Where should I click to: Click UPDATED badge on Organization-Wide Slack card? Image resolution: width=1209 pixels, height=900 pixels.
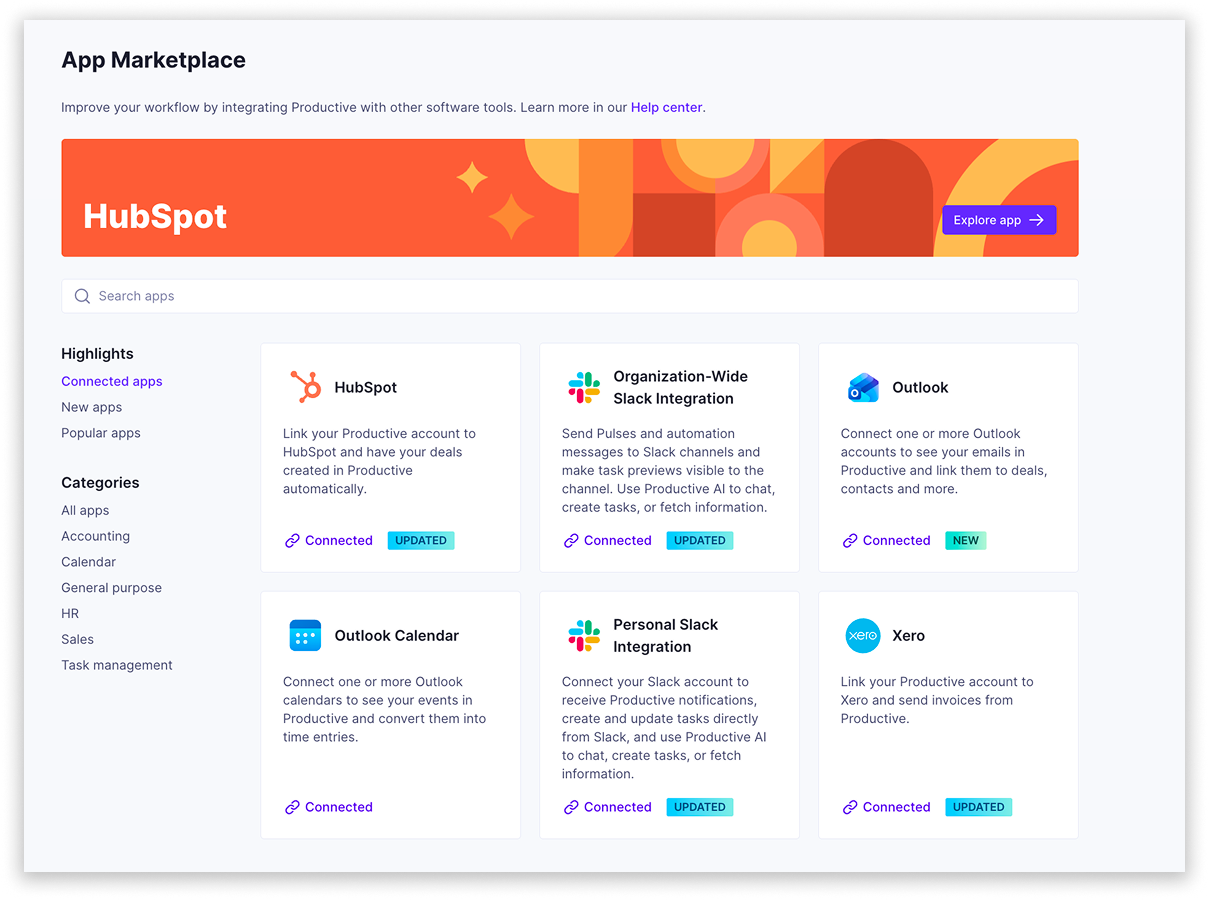click(x=700, y=540)
